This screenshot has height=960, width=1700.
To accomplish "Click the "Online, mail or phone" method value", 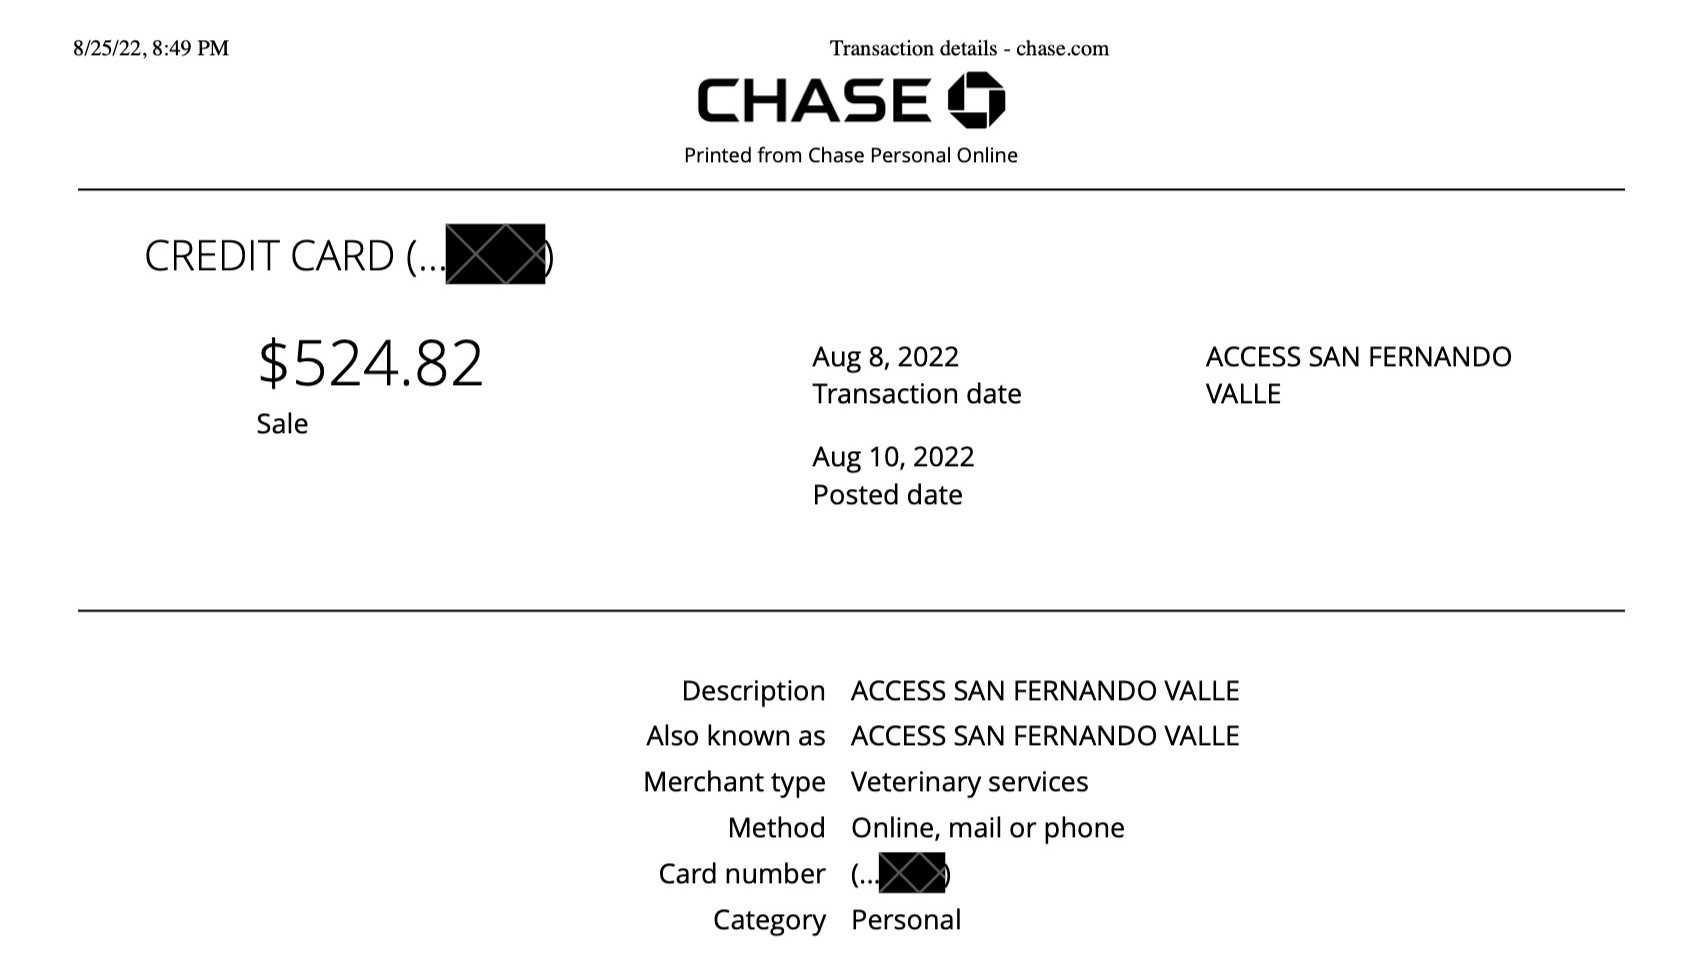I will (987, 828).
